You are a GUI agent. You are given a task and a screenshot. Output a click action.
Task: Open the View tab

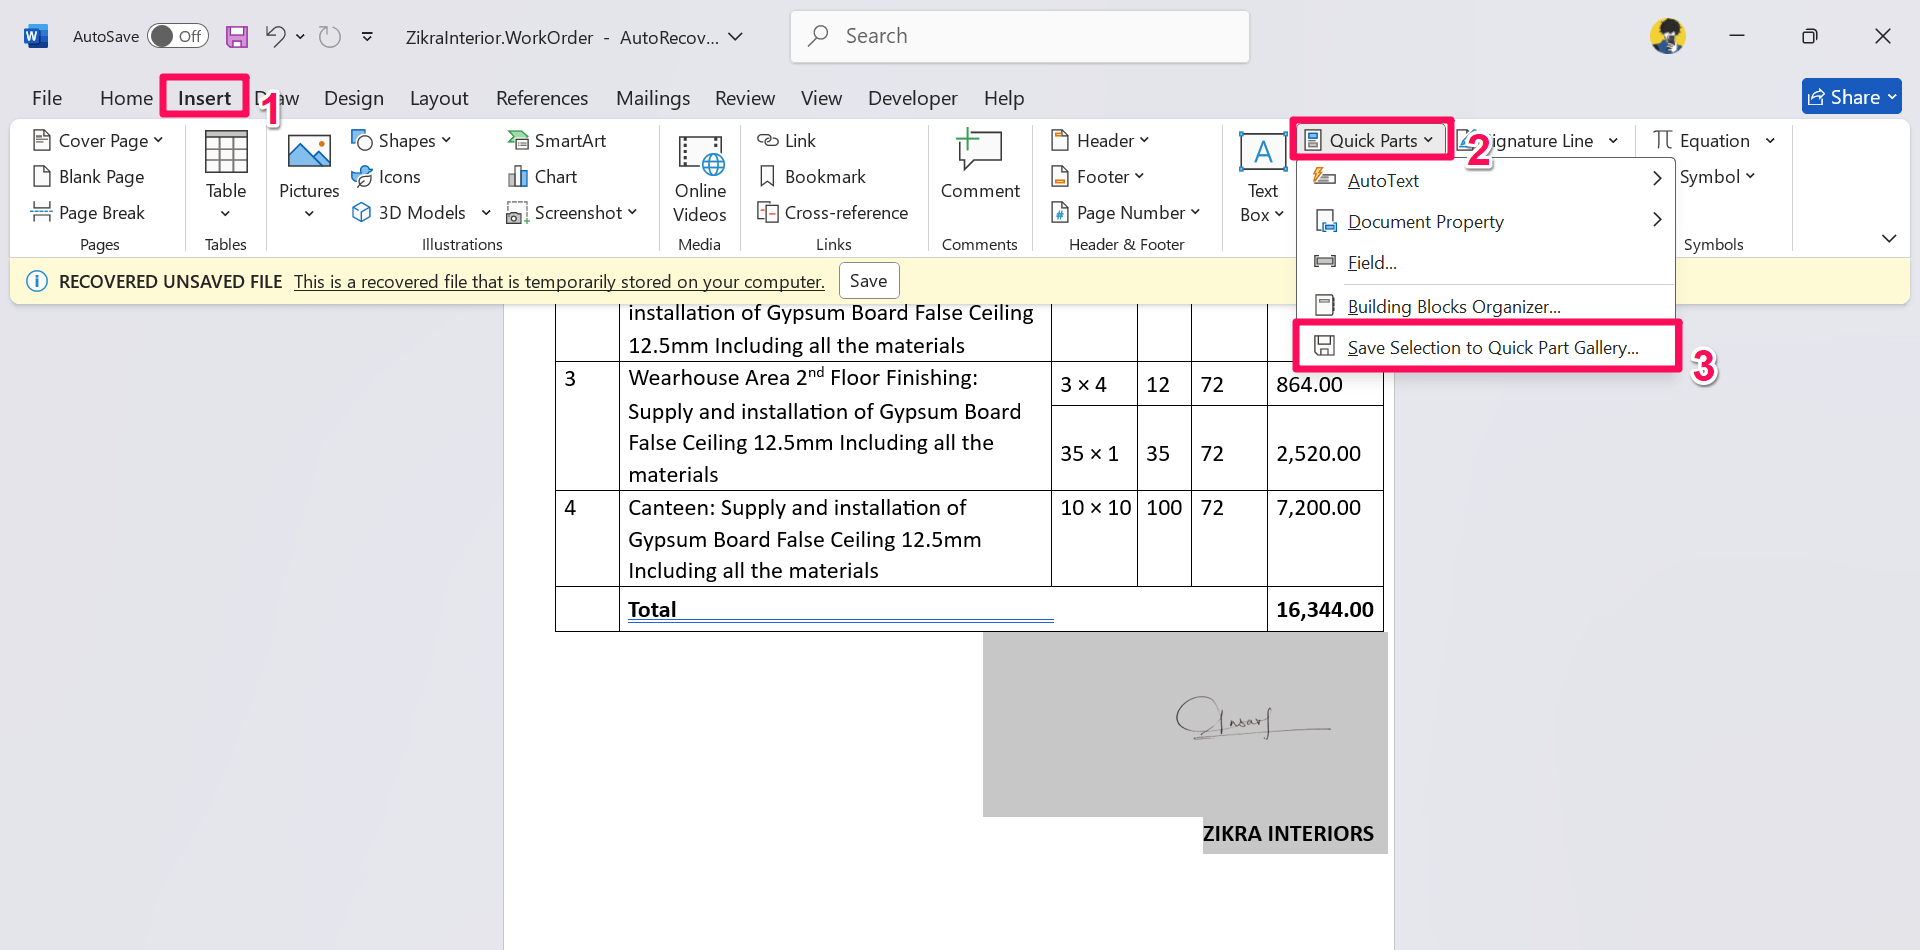(821, 98)
